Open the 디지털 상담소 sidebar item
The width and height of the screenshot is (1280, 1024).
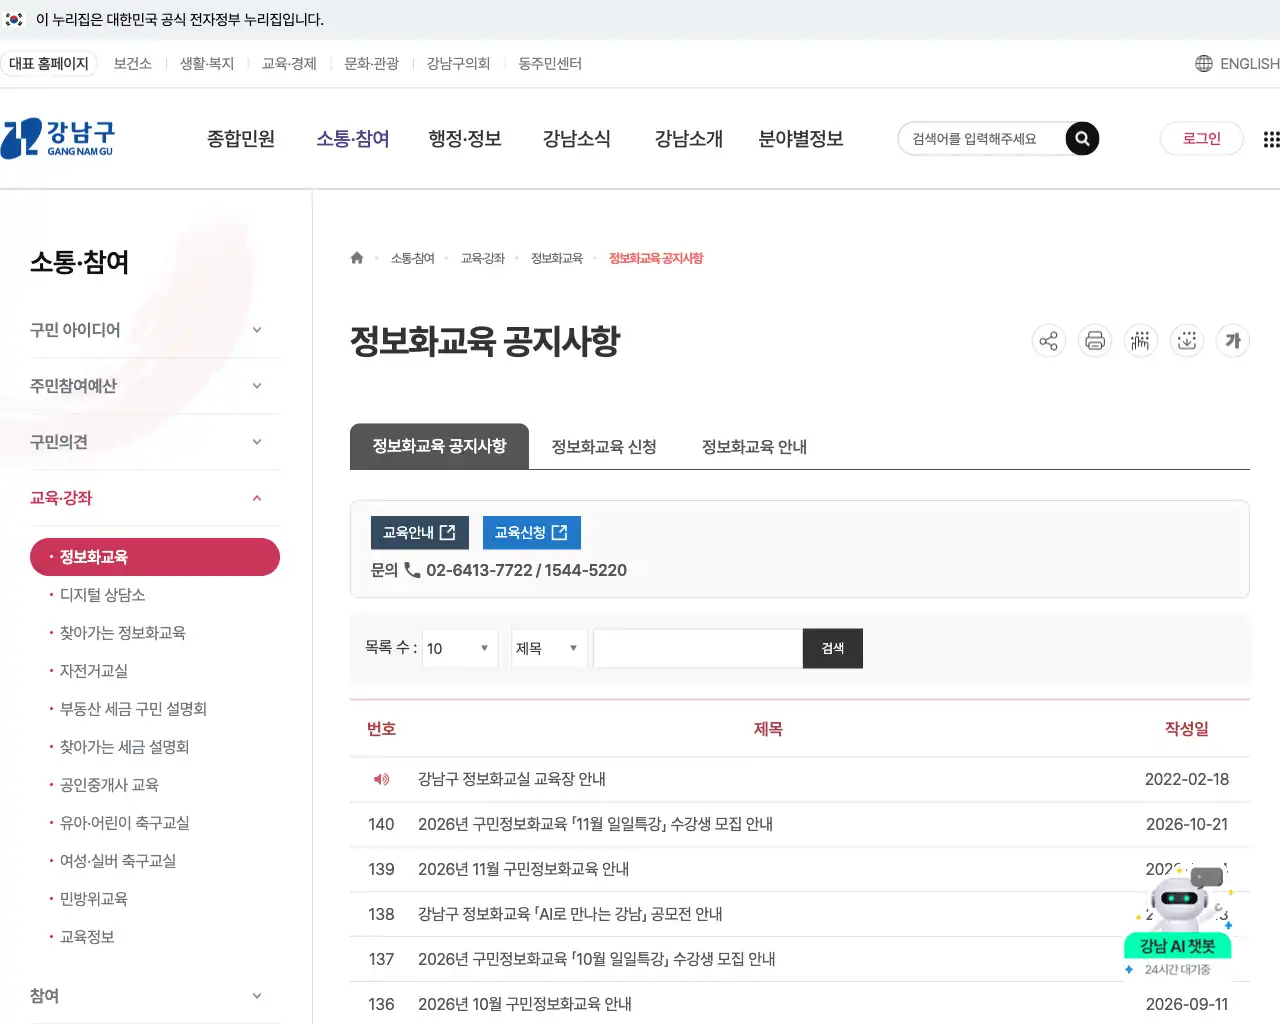103,595
